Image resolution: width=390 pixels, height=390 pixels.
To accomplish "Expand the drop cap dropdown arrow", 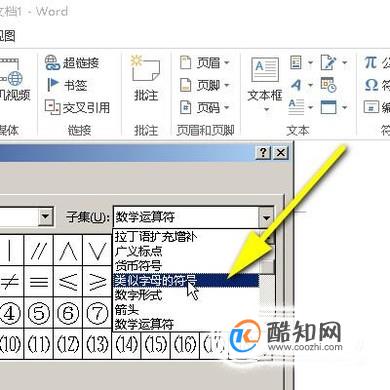I will tap(310, 107).
